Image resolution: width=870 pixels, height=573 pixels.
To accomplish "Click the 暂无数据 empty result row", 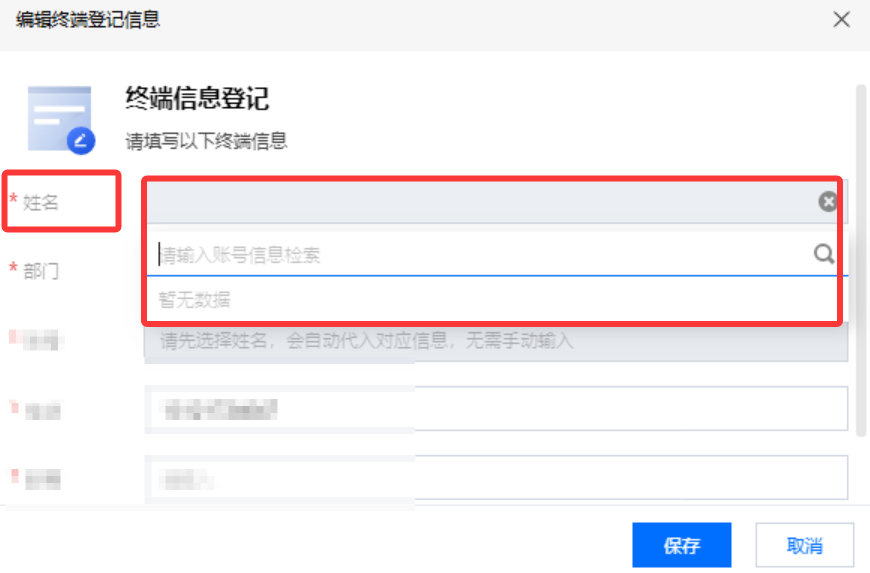I will coord(492,300).
